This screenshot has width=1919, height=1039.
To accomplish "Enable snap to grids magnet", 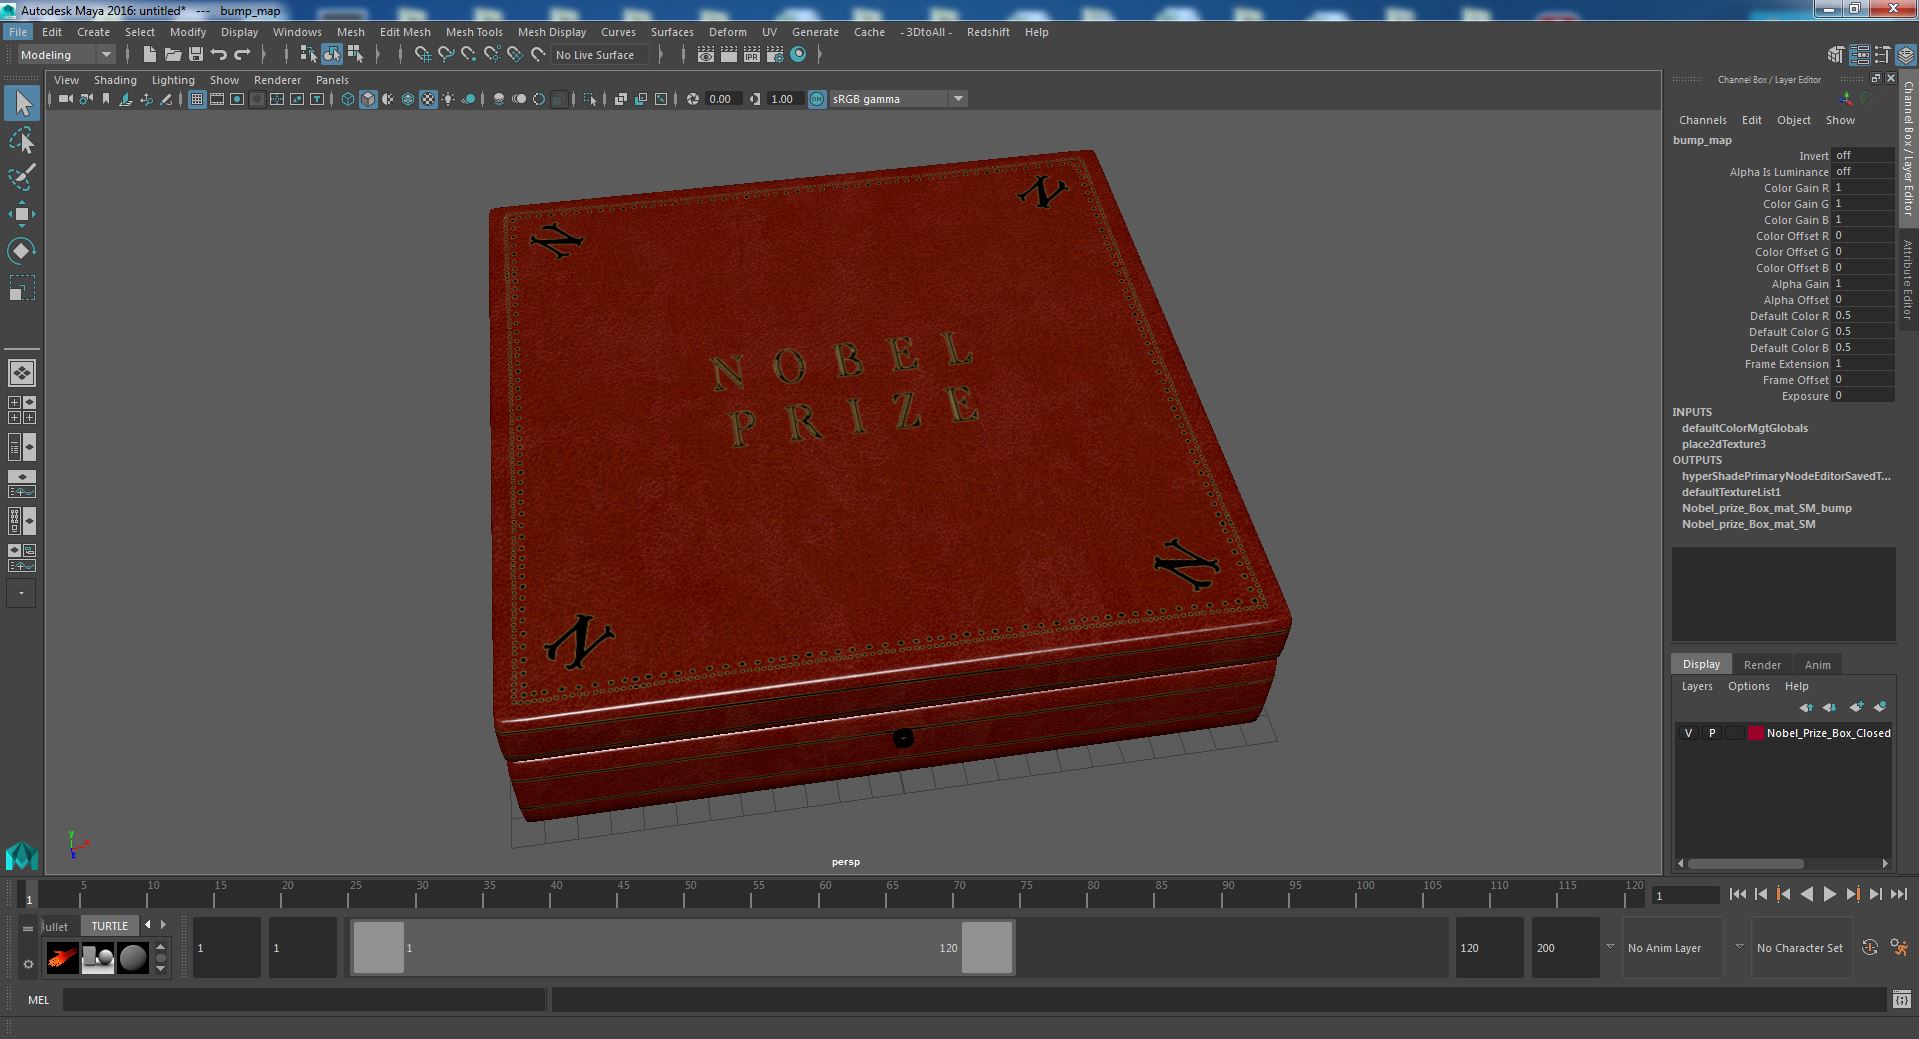I will pyautogui.click(x=422, y=55).
